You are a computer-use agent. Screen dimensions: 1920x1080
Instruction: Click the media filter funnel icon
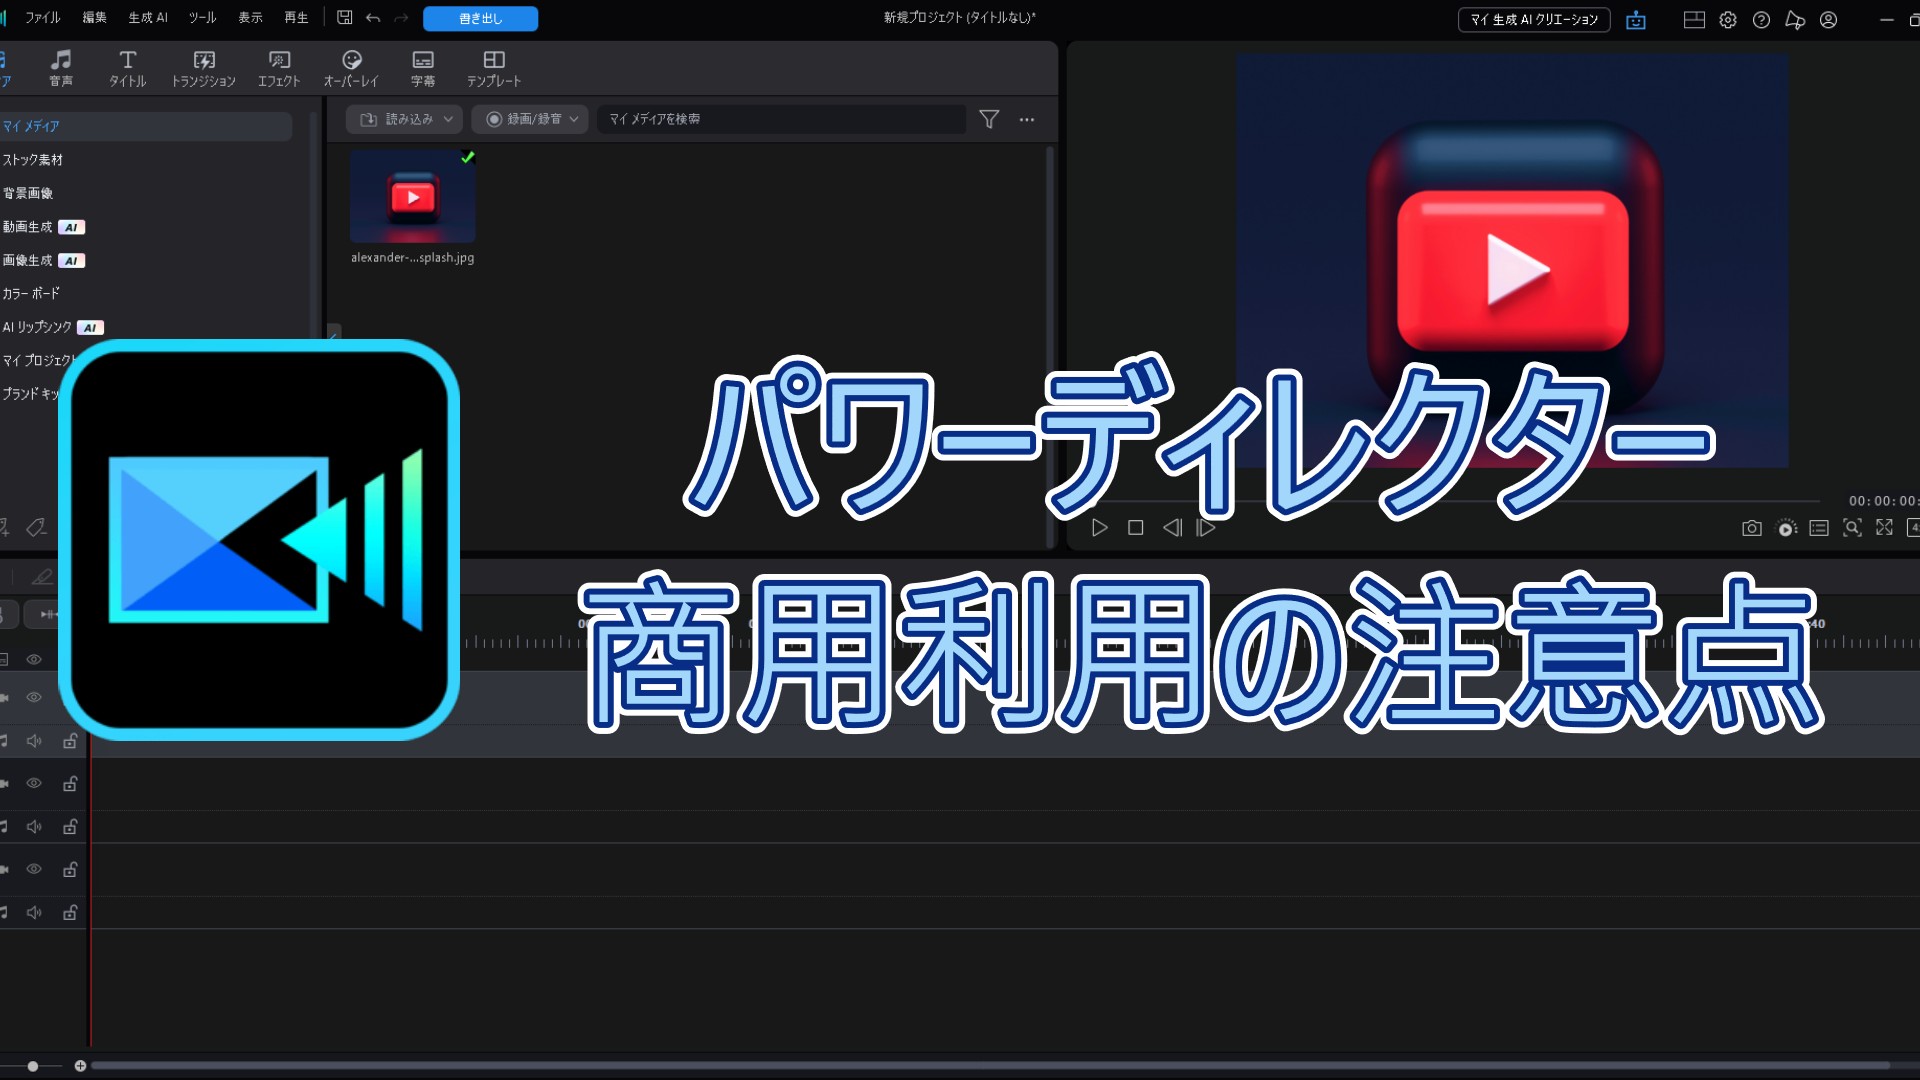pos(989,119)
